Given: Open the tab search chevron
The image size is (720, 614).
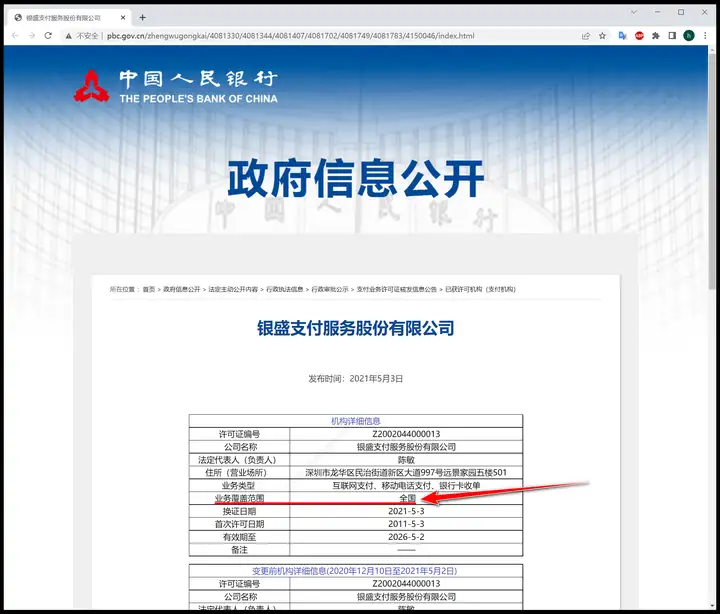Looking at the screenshot, I should coord(634,12).
